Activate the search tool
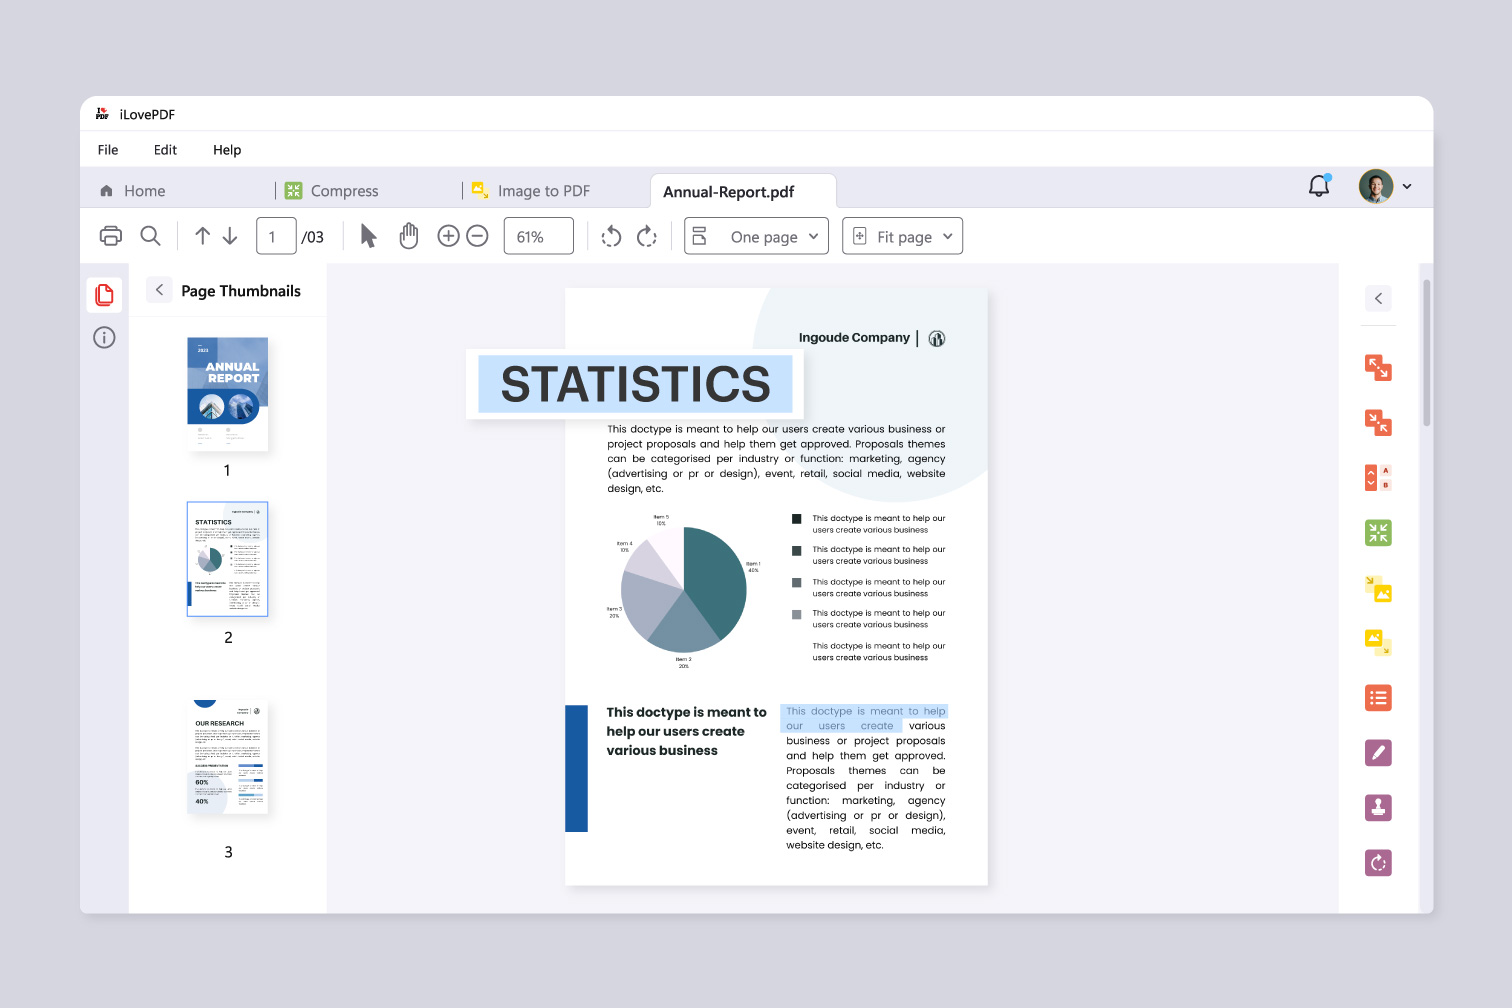This screenshot has width=1512, height=1008. pyautogui.click(x=151, y=235)
